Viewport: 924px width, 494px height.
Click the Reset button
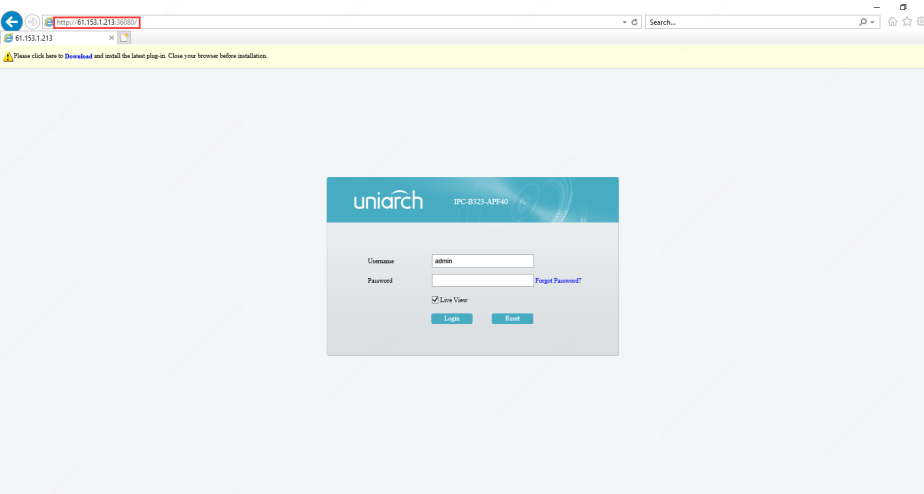click(513, 319)
